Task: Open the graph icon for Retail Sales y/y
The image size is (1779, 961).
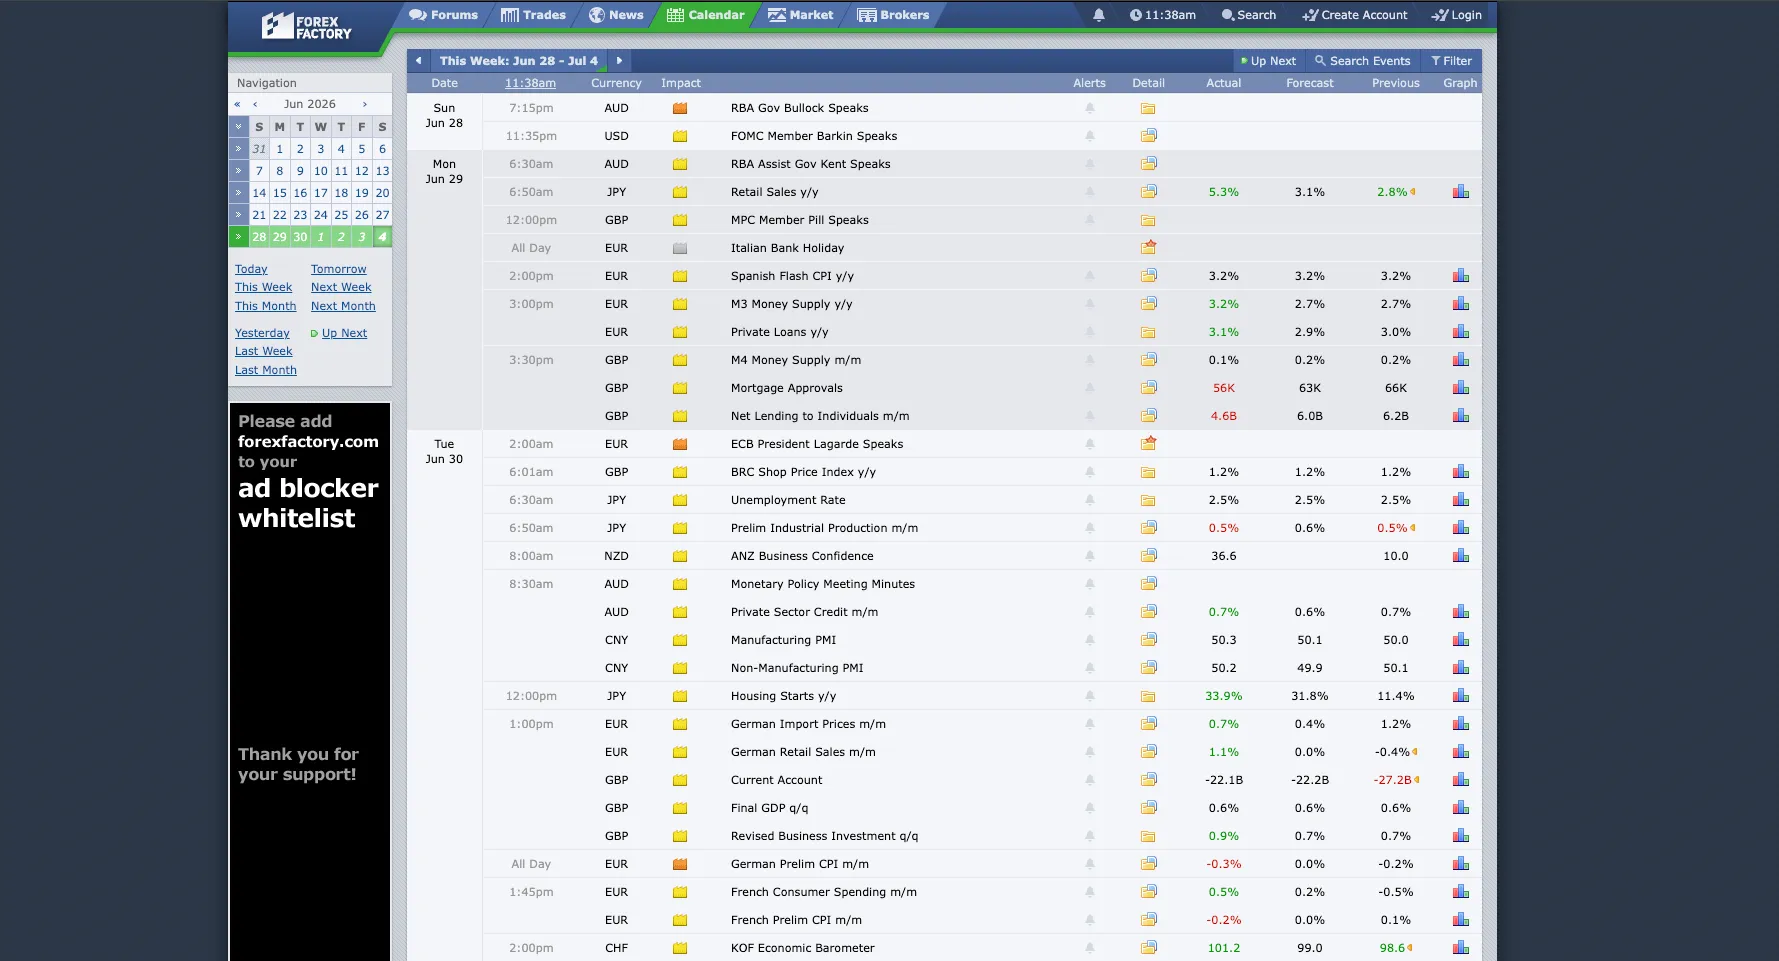Action: [x=1460, y=192]
